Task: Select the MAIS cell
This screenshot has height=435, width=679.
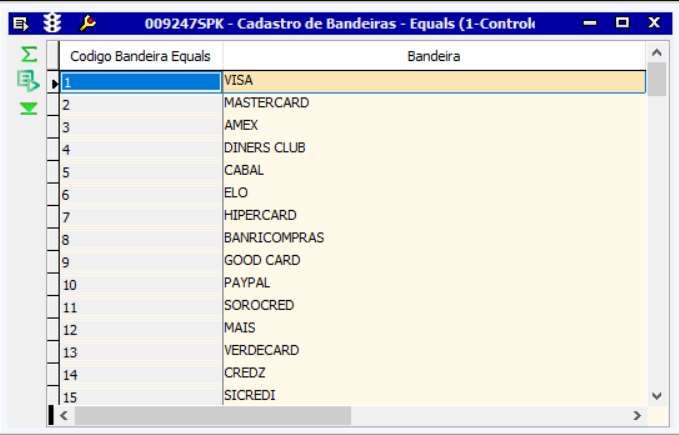Action: point(434,329)
